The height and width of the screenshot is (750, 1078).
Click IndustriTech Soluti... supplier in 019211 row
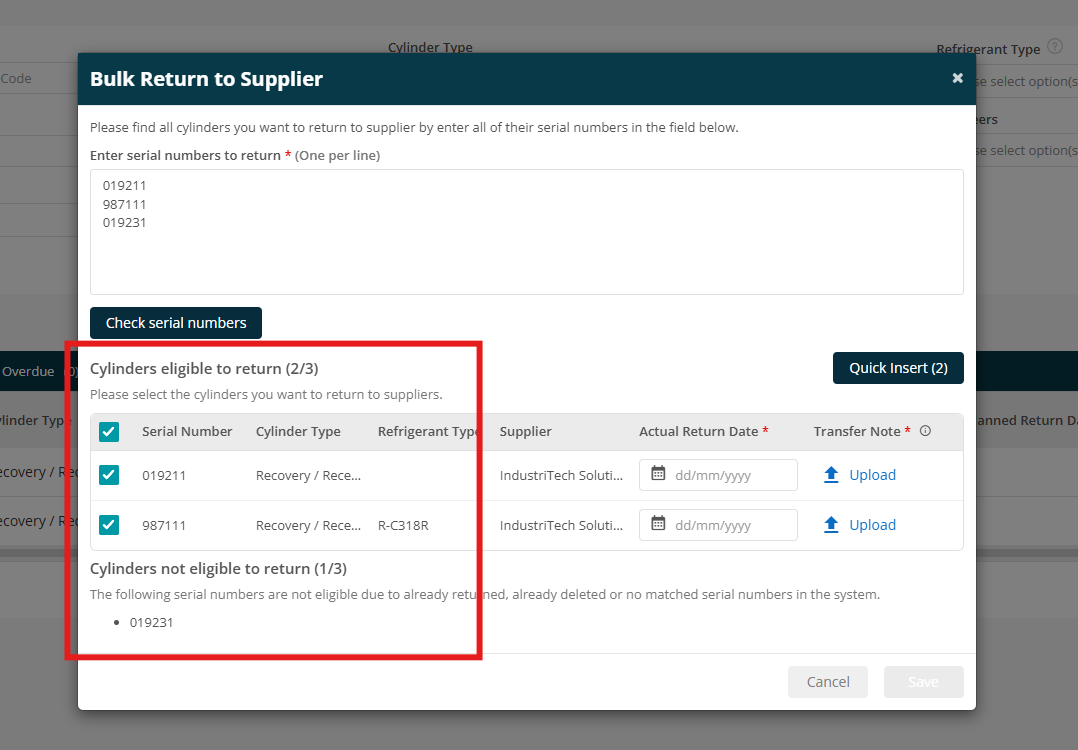(x=561, y=476)
